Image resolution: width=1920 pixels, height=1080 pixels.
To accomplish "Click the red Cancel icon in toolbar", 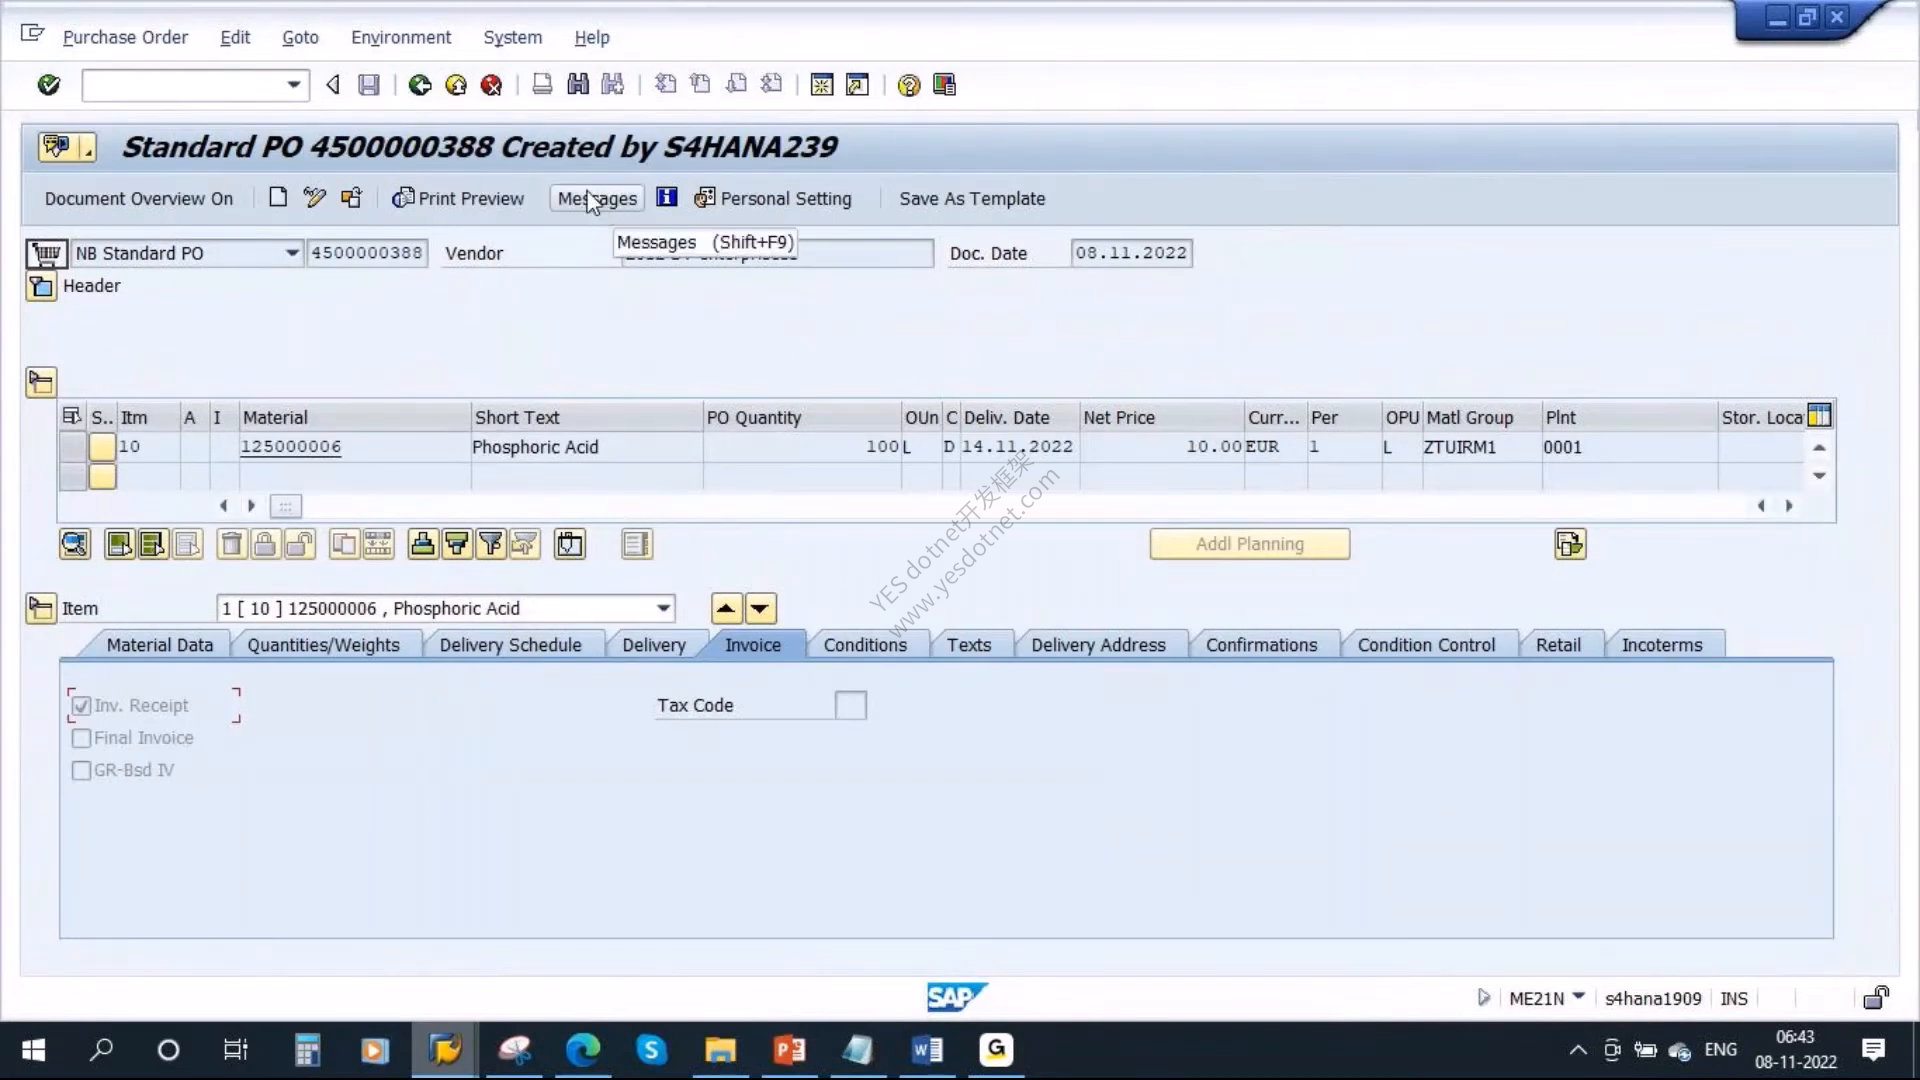I will click(x=491, y=85).
